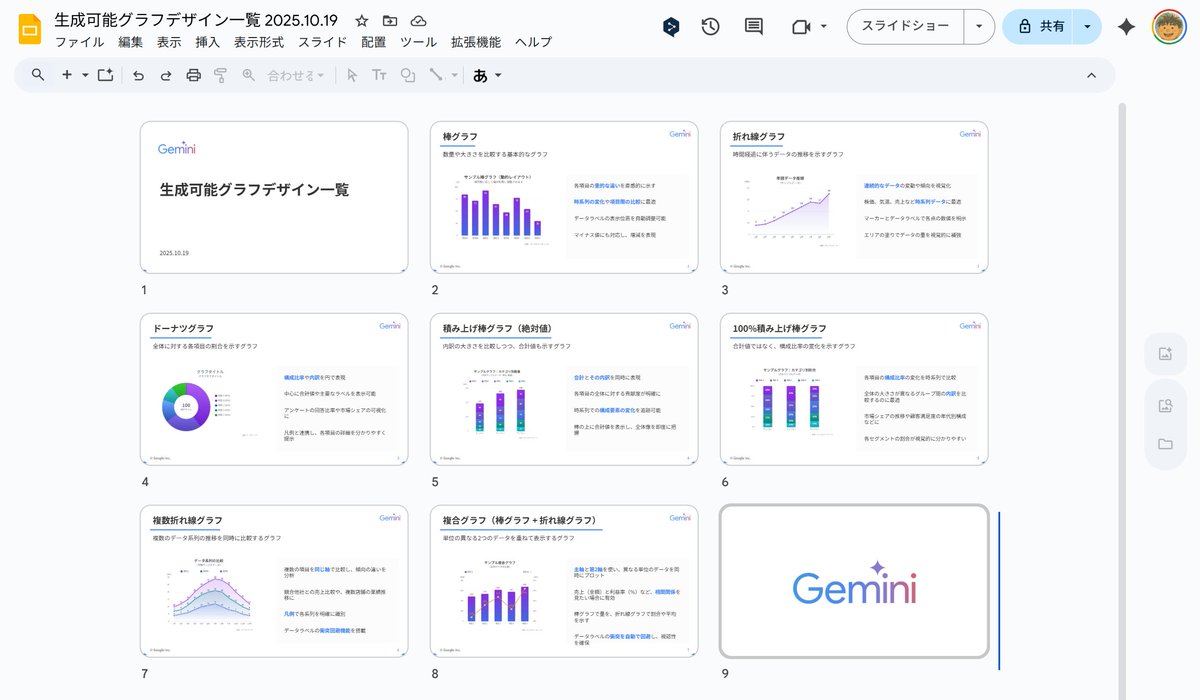Insert a shape
Screen dimensions: 1200x700
(x=407, y=75)
